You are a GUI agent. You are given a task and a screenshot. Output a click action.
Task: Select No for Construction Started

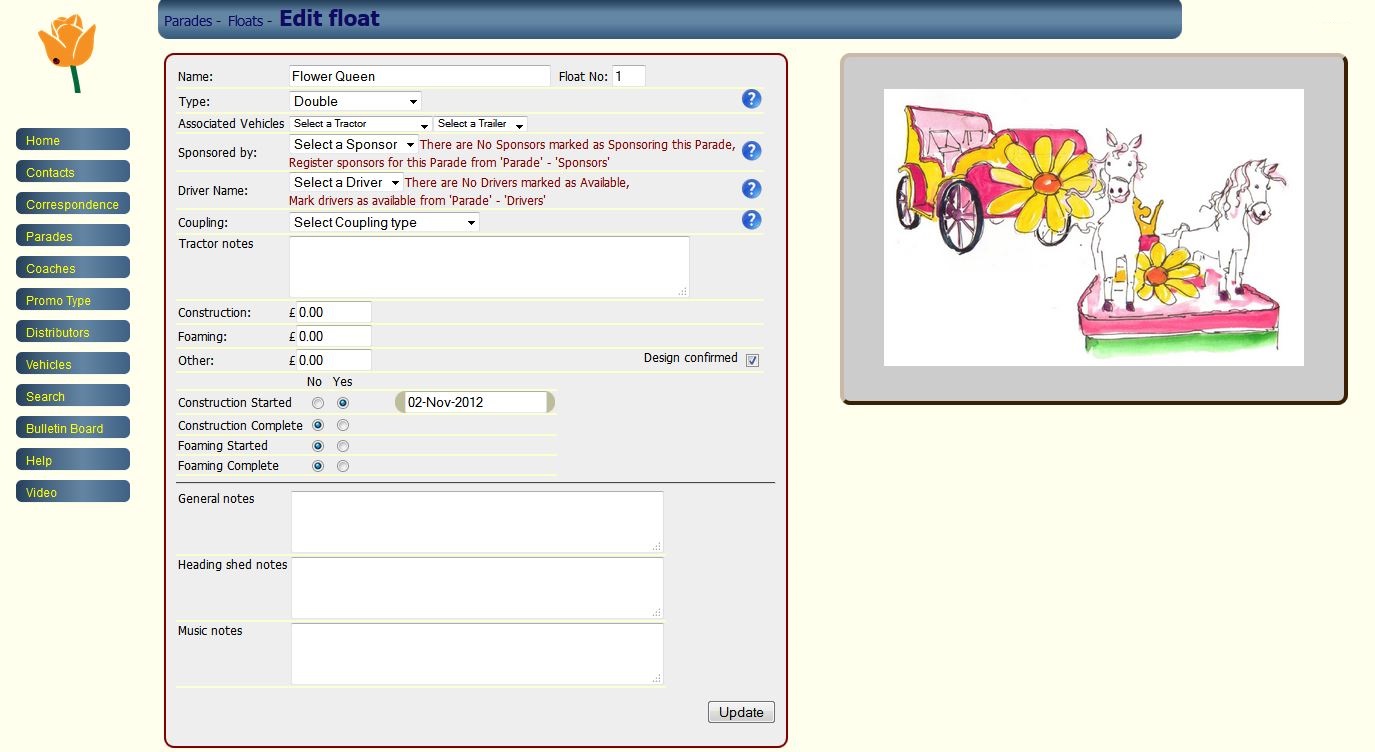(318, 403)
